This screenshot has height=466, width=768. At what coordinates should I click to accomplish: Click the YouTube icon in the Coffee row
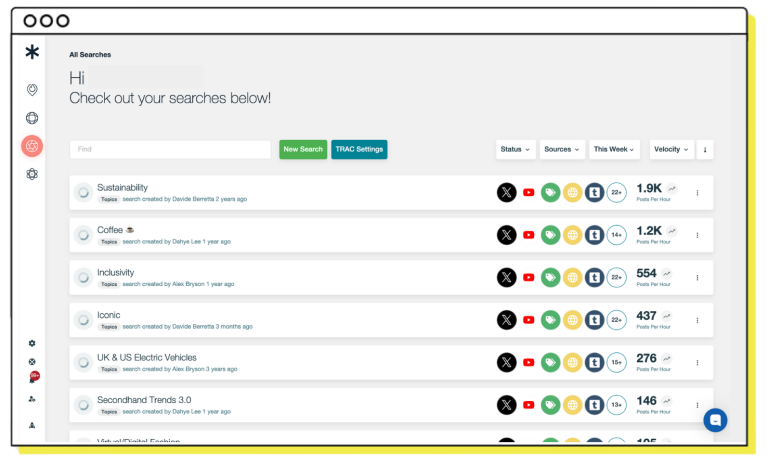pos(529,235)
